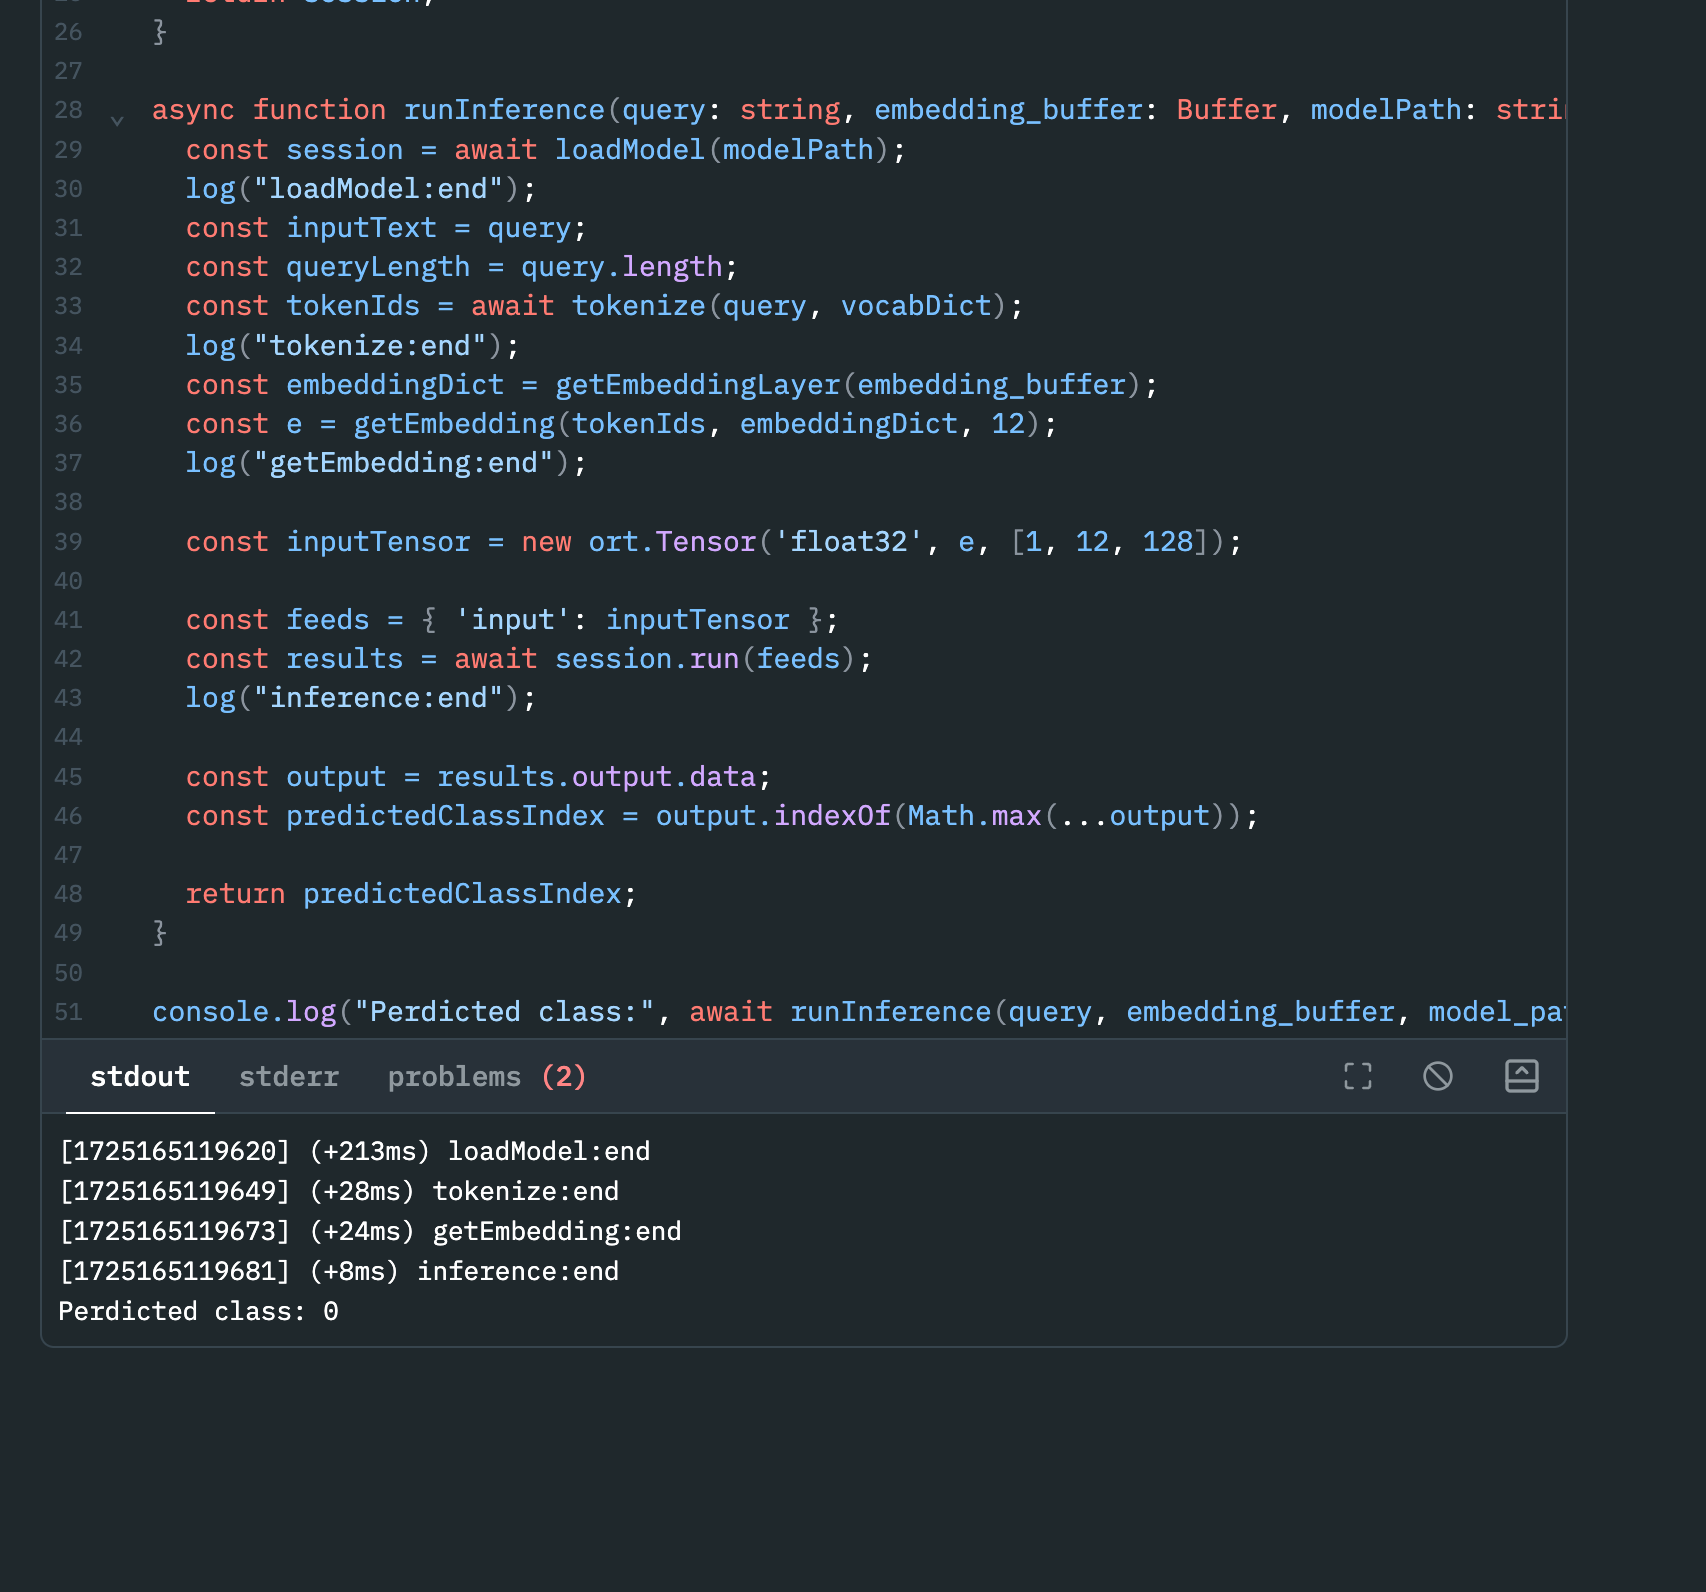Image resolution: width=1706 pixels, height=1592 pixels.
Task: Switch to the stderr tab
Action: 288,1077
